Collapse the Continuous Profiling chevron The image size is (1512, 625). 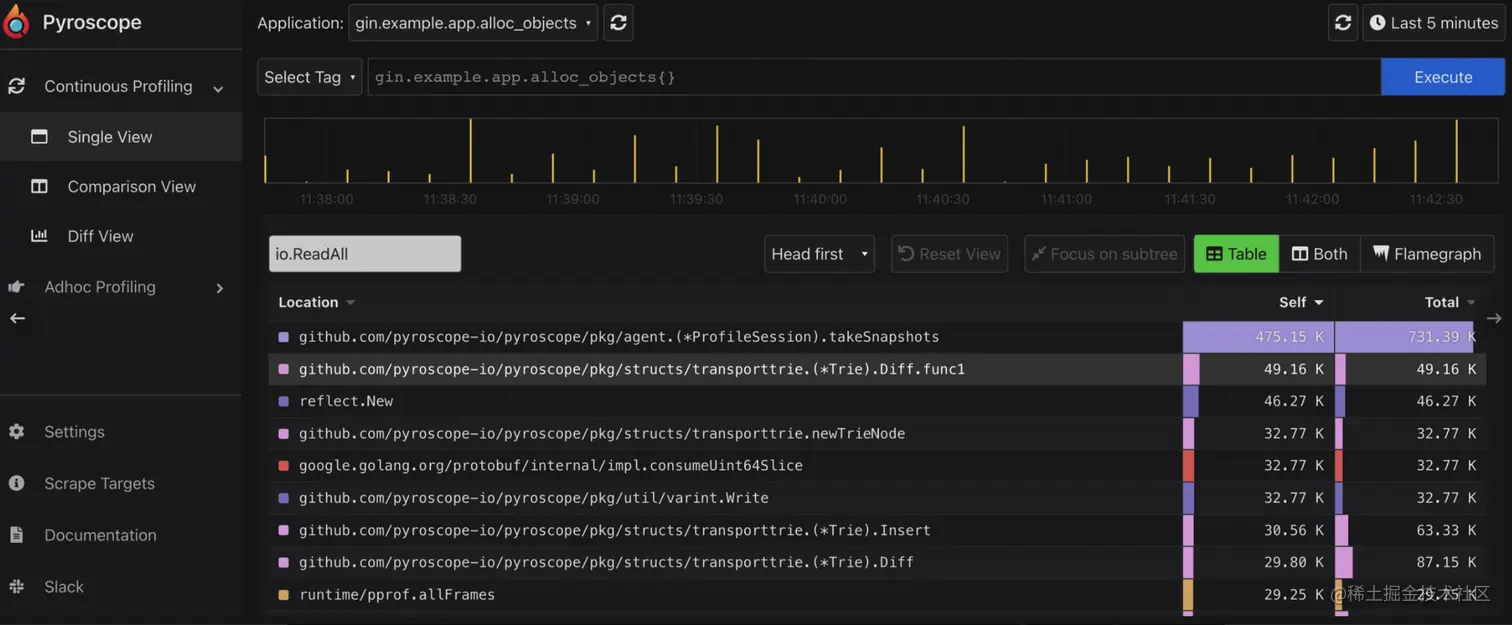click(218, 88)
